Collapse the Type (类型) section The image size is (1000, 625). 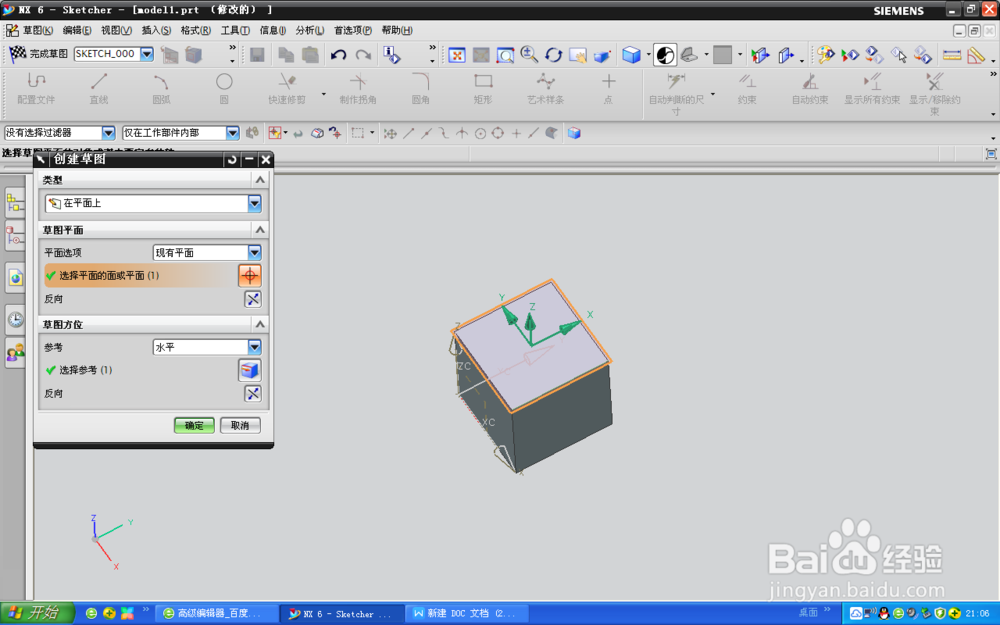(x=260, y=180)
